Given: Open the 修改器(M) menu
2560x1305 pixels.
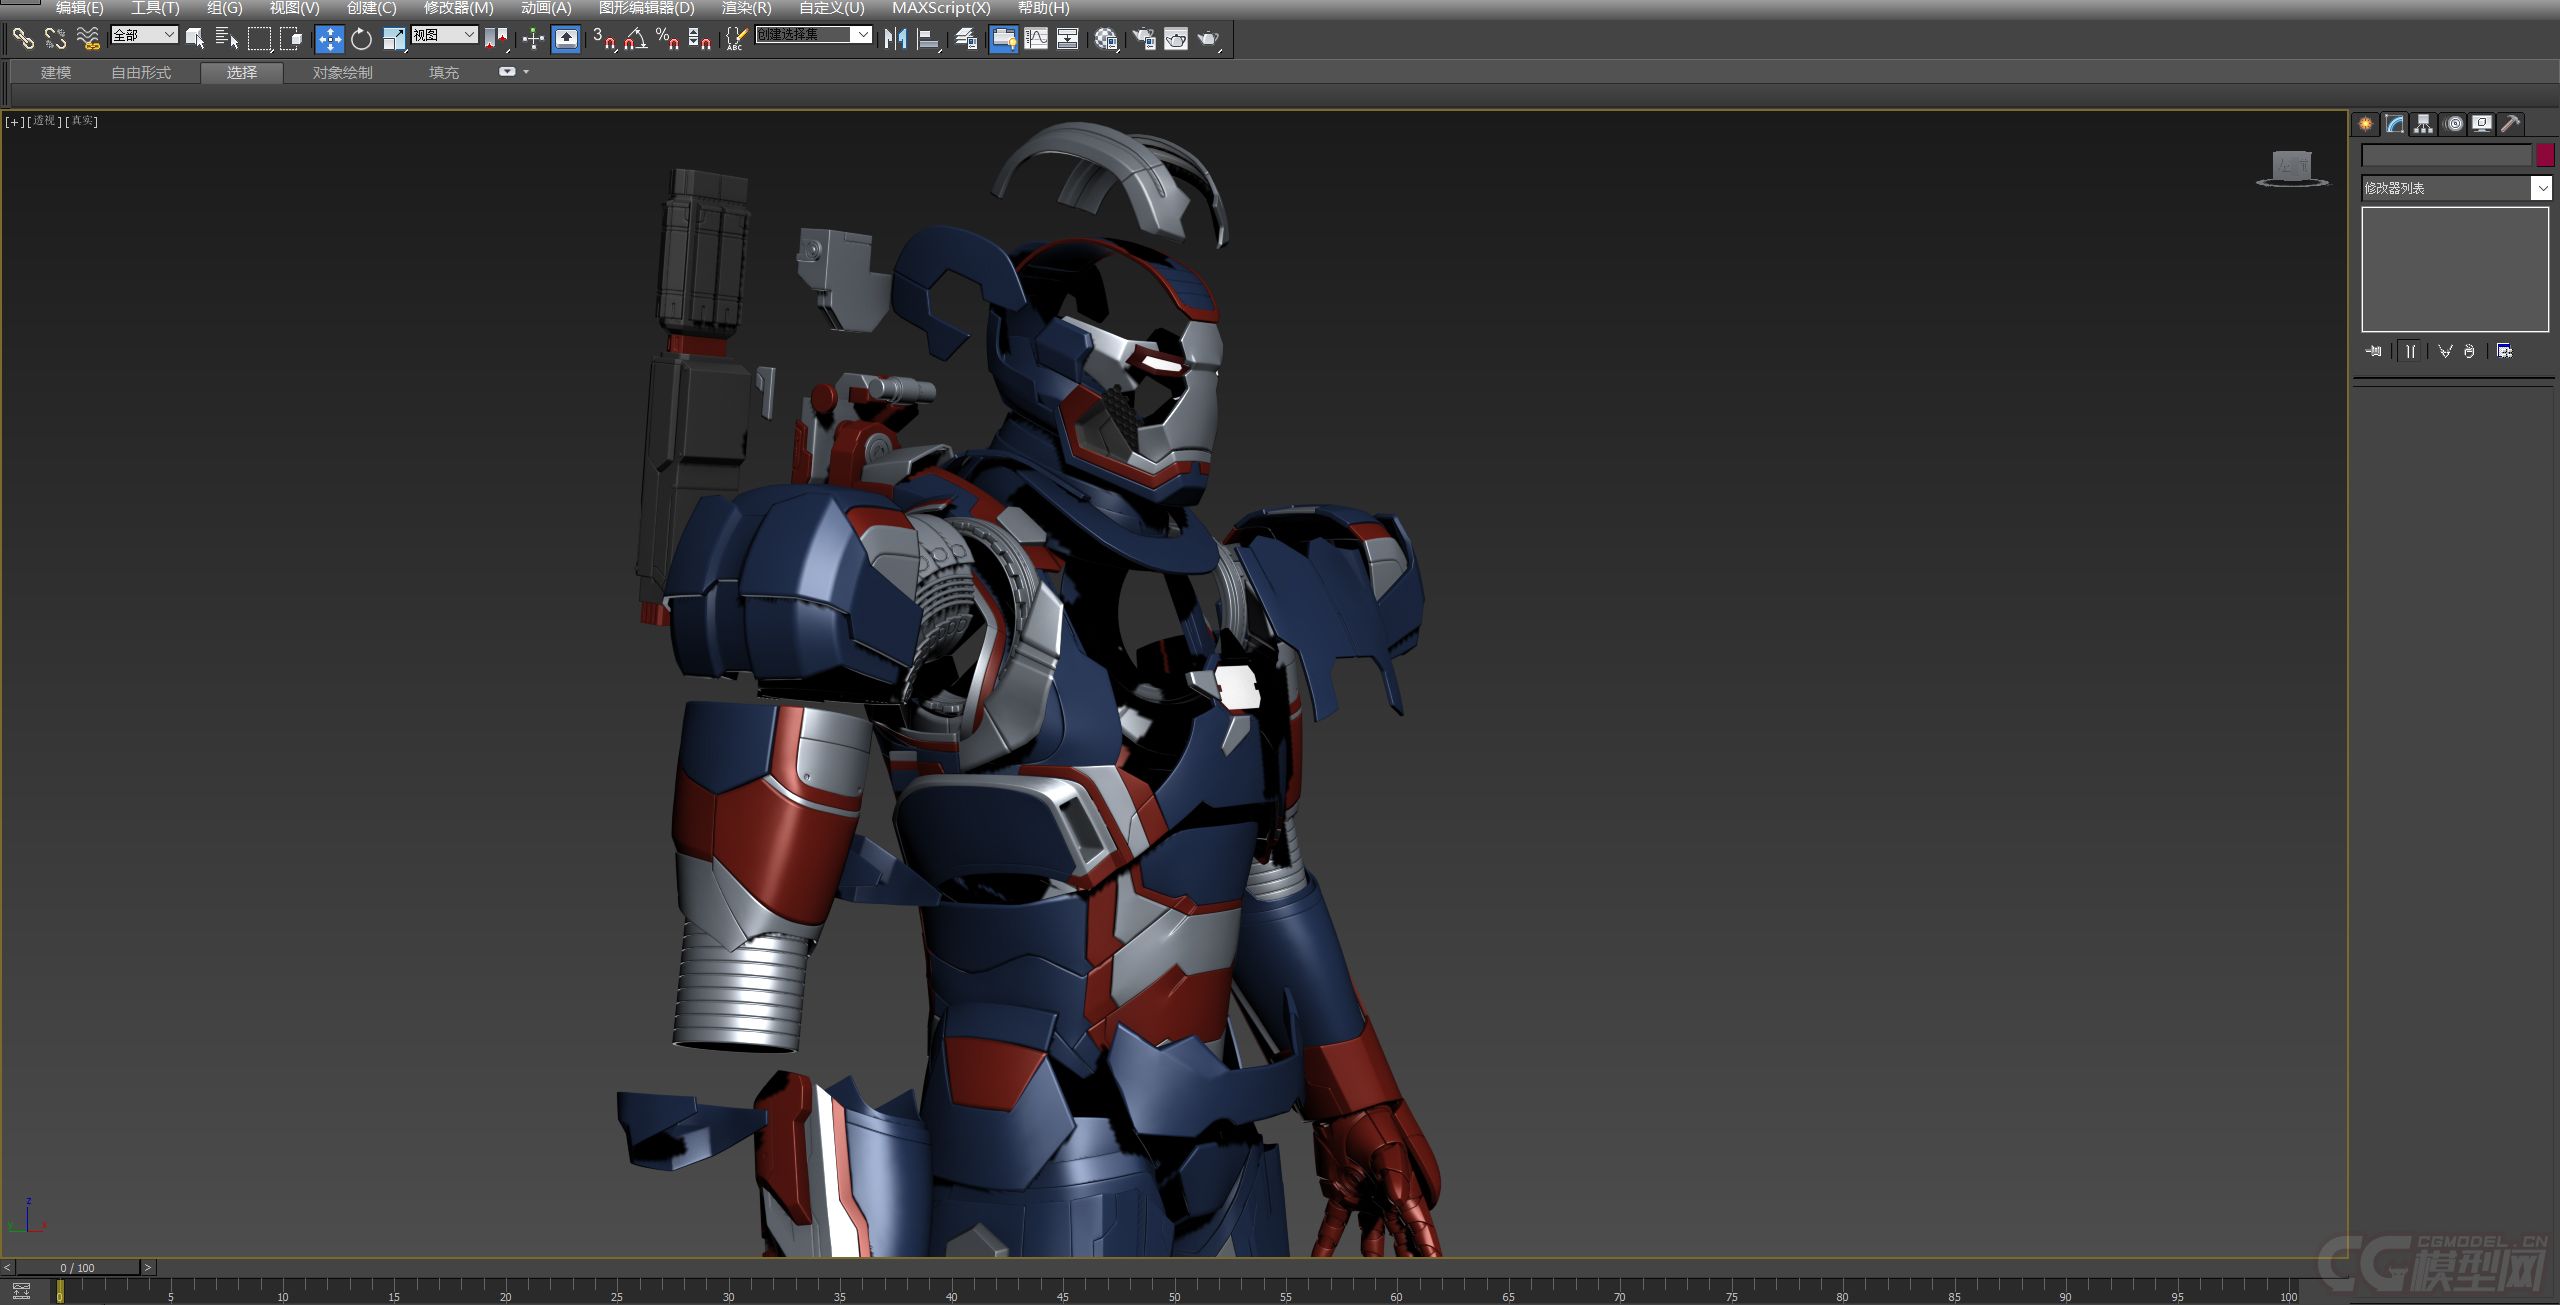Looking at the screenshot, I should 459,8.
